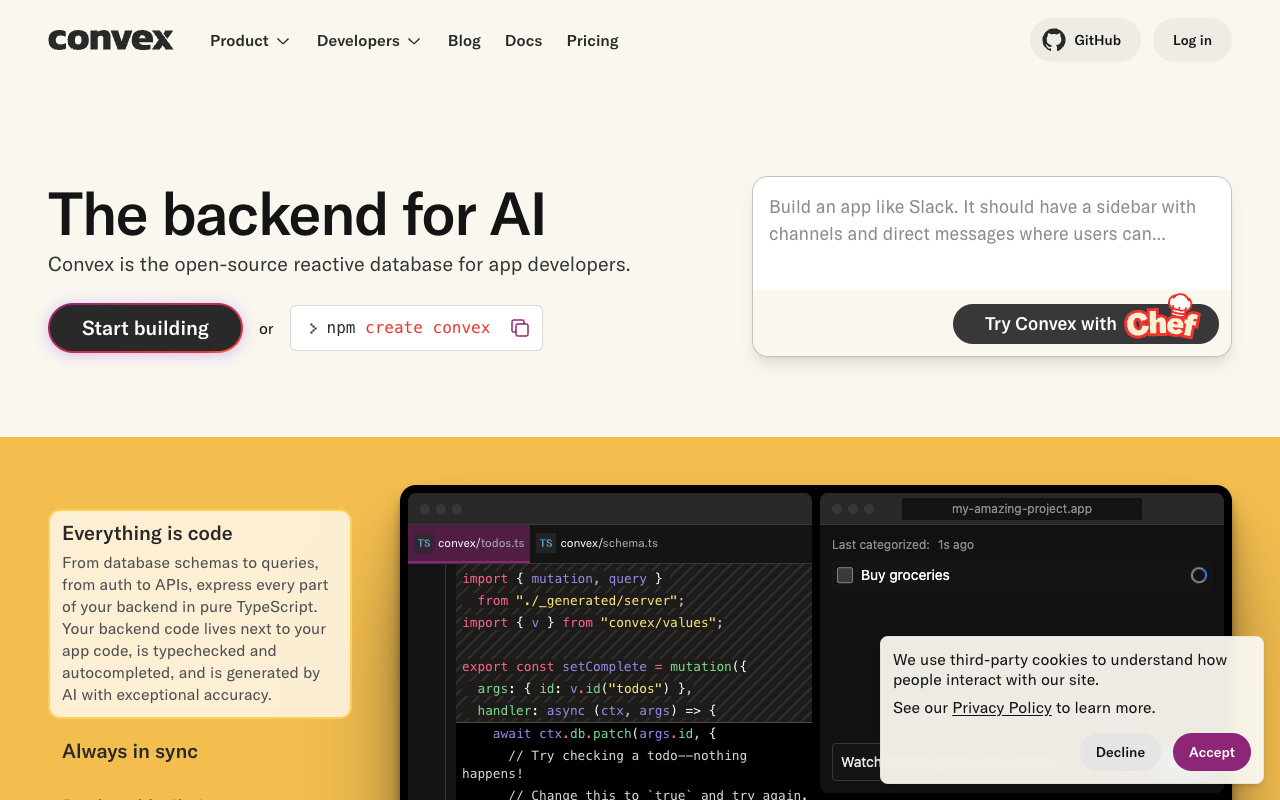Click the Log in button
The height and width of the screenshot is (800, 1280).
tap(1191, 40)
